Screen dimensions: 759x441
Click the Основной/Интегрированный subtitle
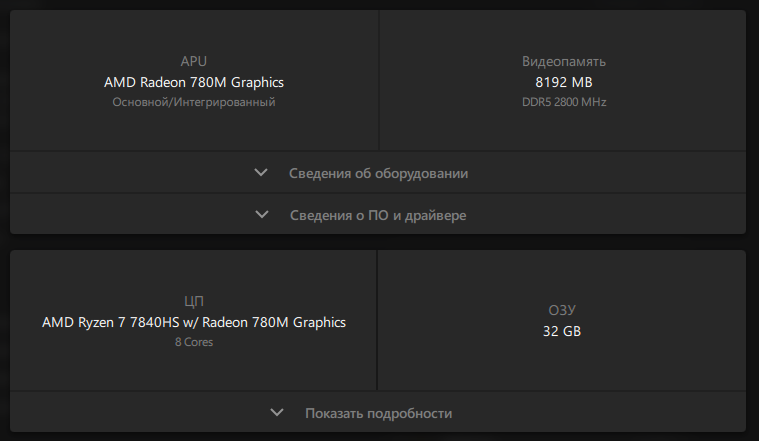pos(194,102)
